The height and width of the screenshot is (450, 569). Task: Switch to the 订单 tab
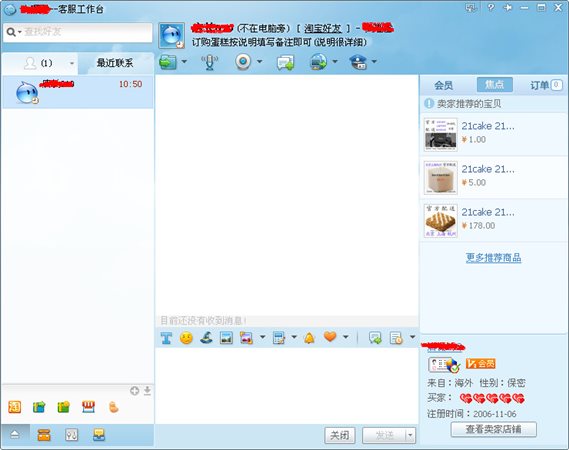tap(546, 85)
